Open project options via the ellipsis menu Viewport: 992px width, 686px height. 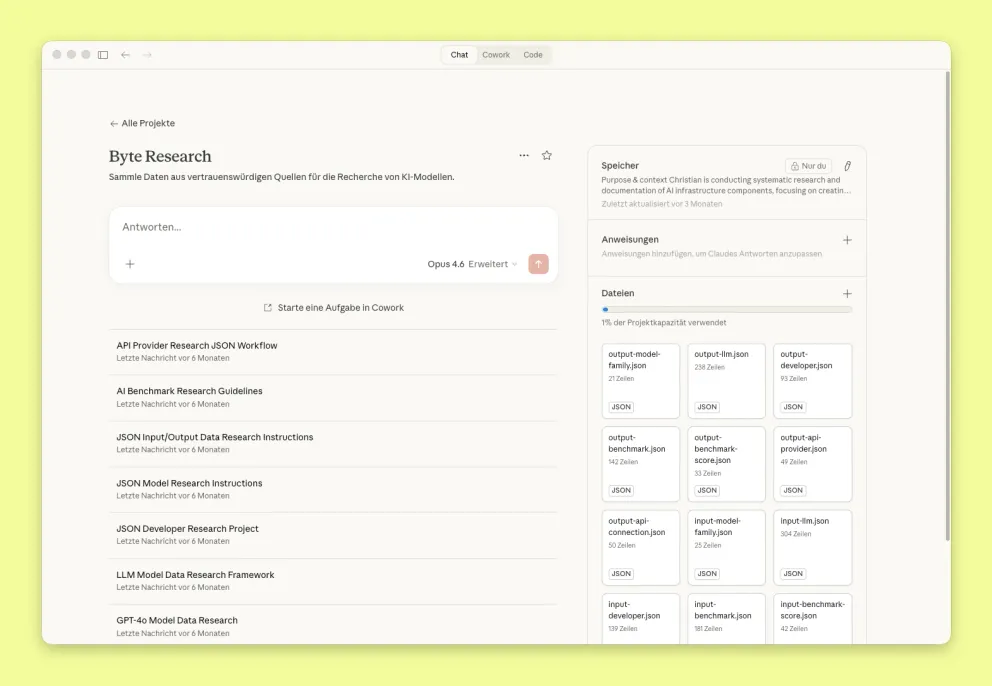pyautogui.click(x=524, y=155)
